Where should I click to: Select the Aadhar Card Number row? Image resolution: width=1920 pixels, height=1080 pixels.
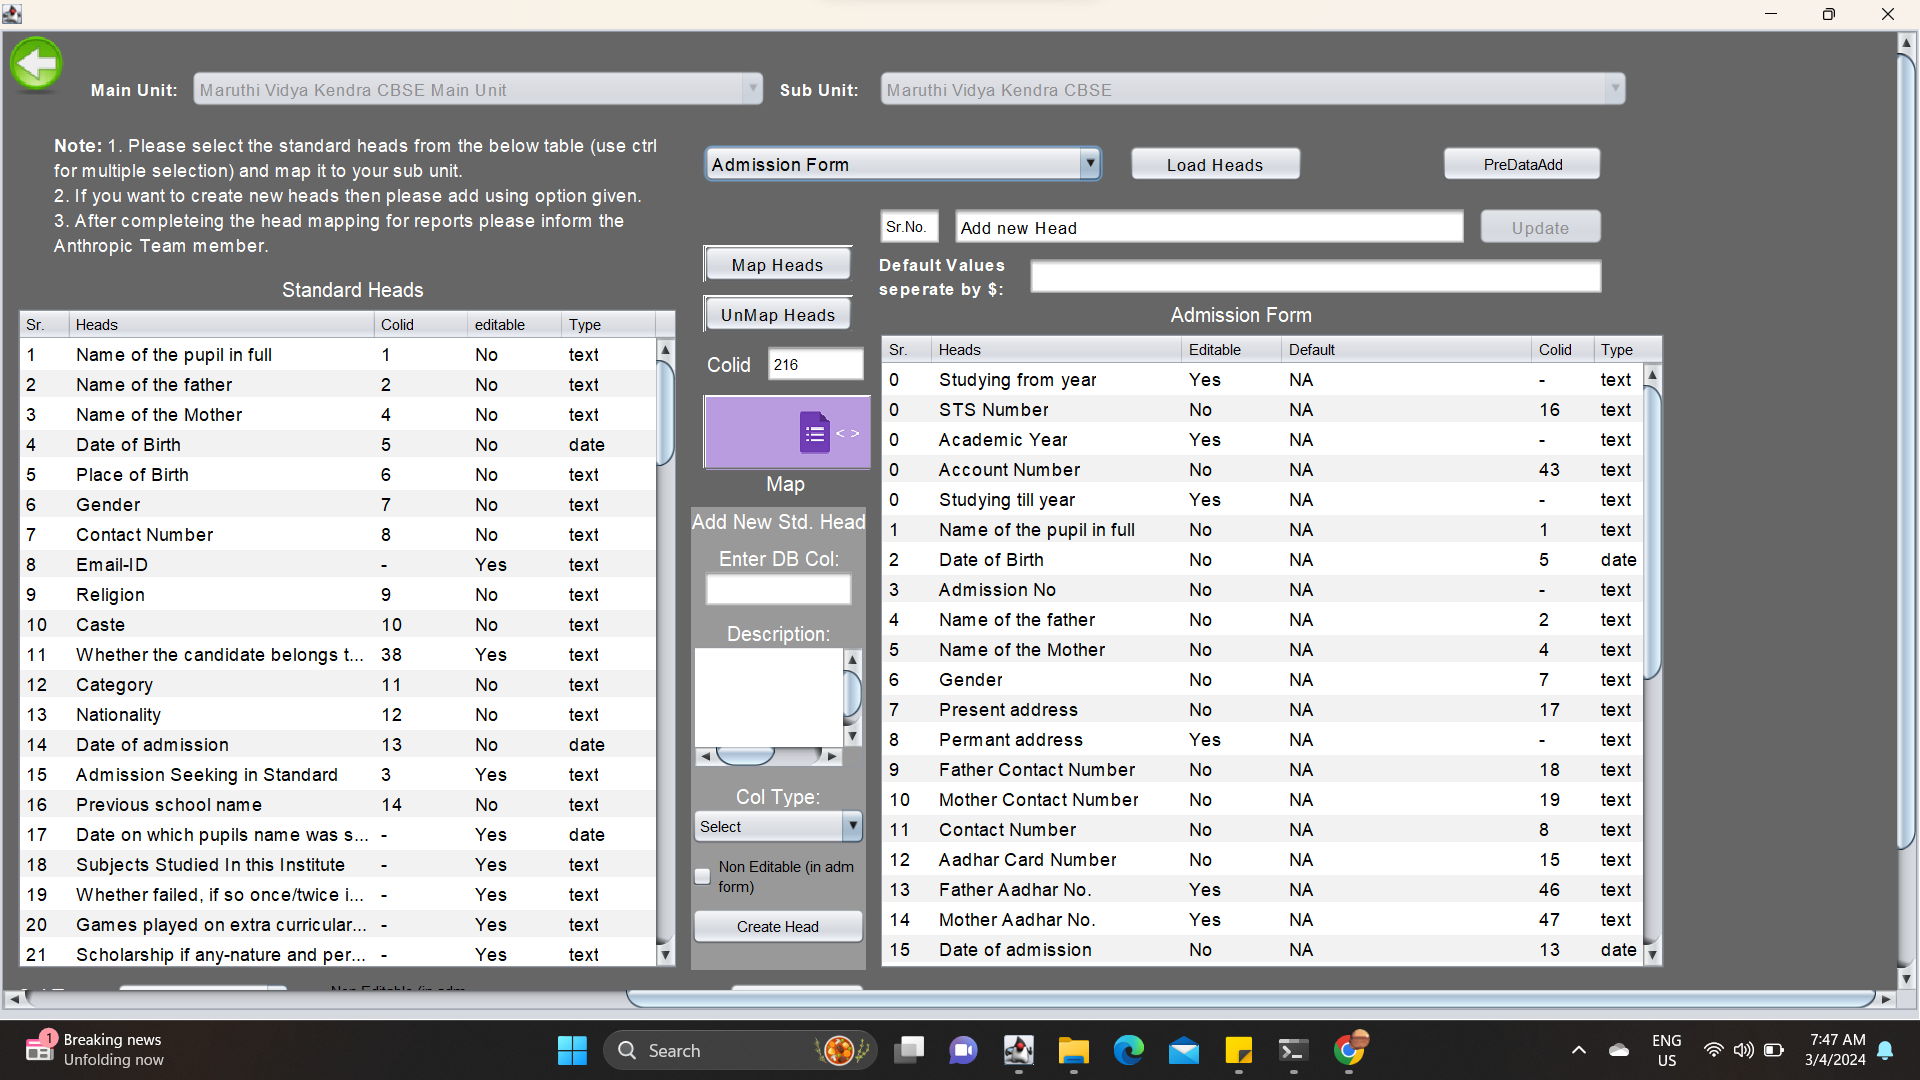1027,860
